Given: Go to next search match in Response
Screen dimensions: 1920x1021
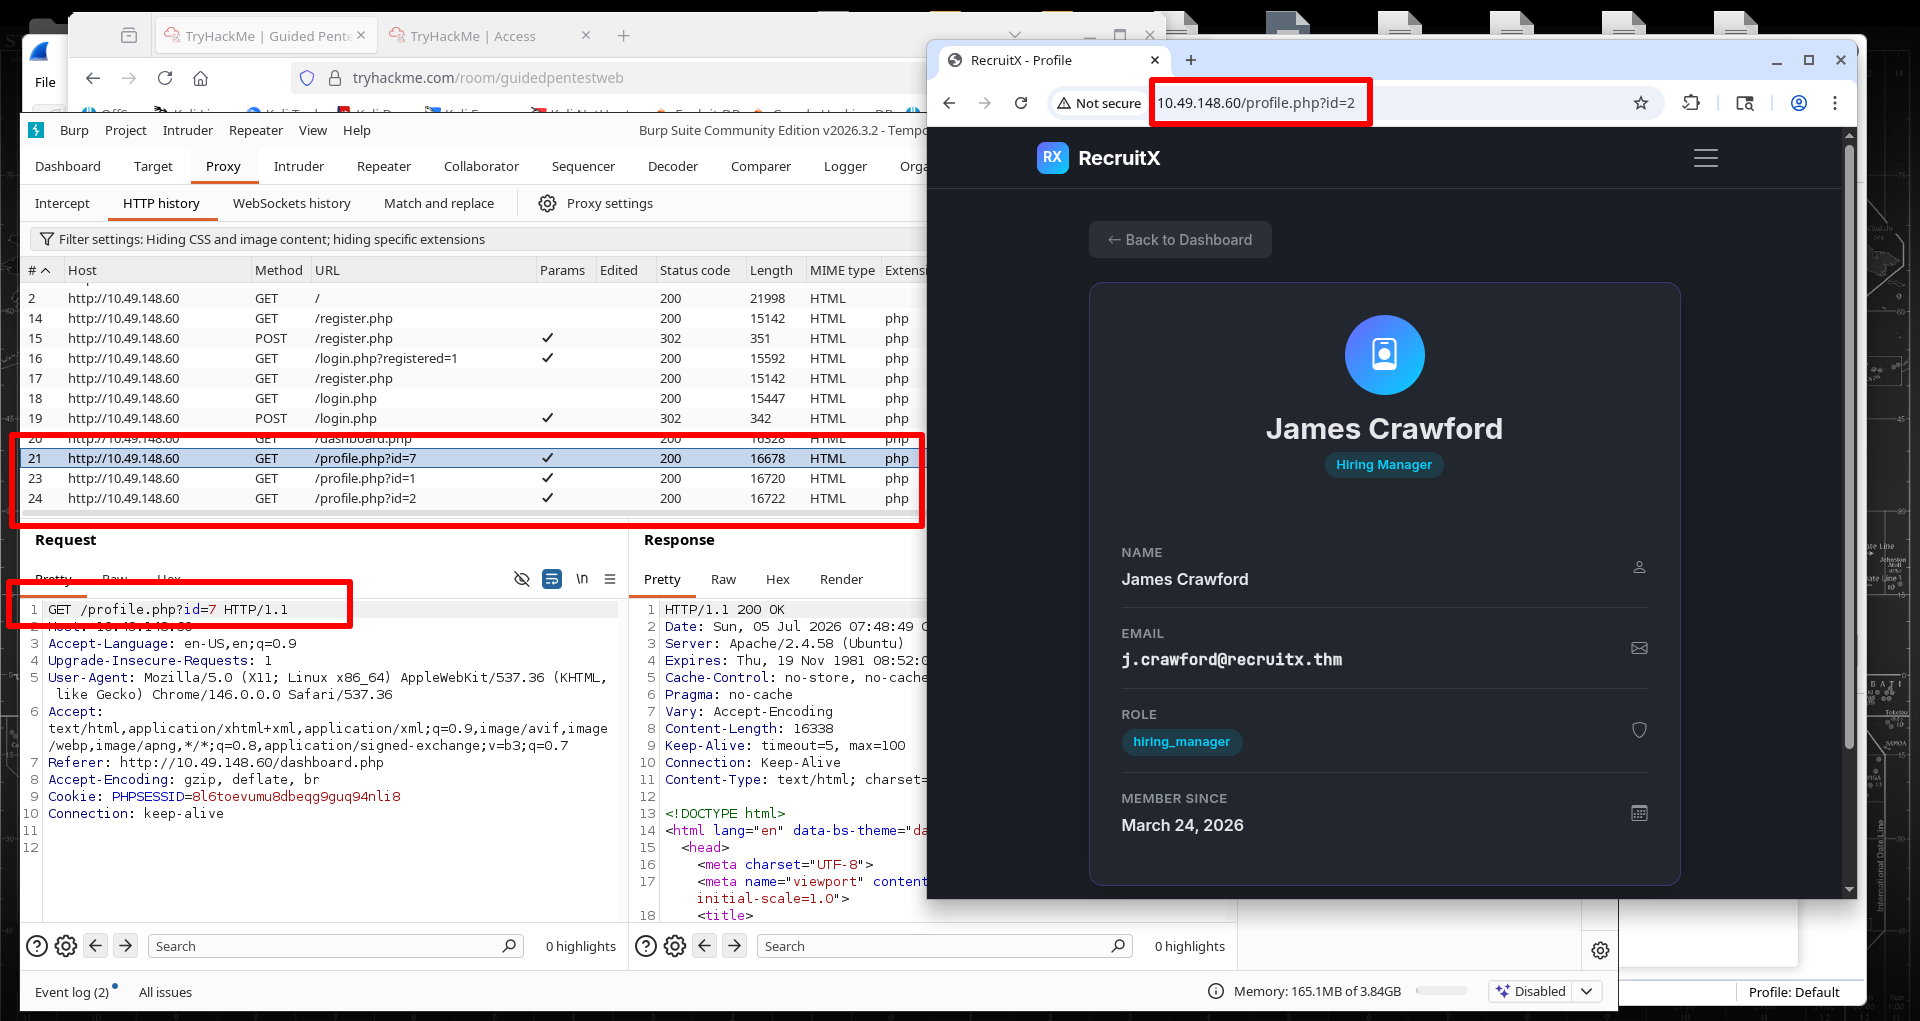Looking at the screenshot, I should coord(735,945).
